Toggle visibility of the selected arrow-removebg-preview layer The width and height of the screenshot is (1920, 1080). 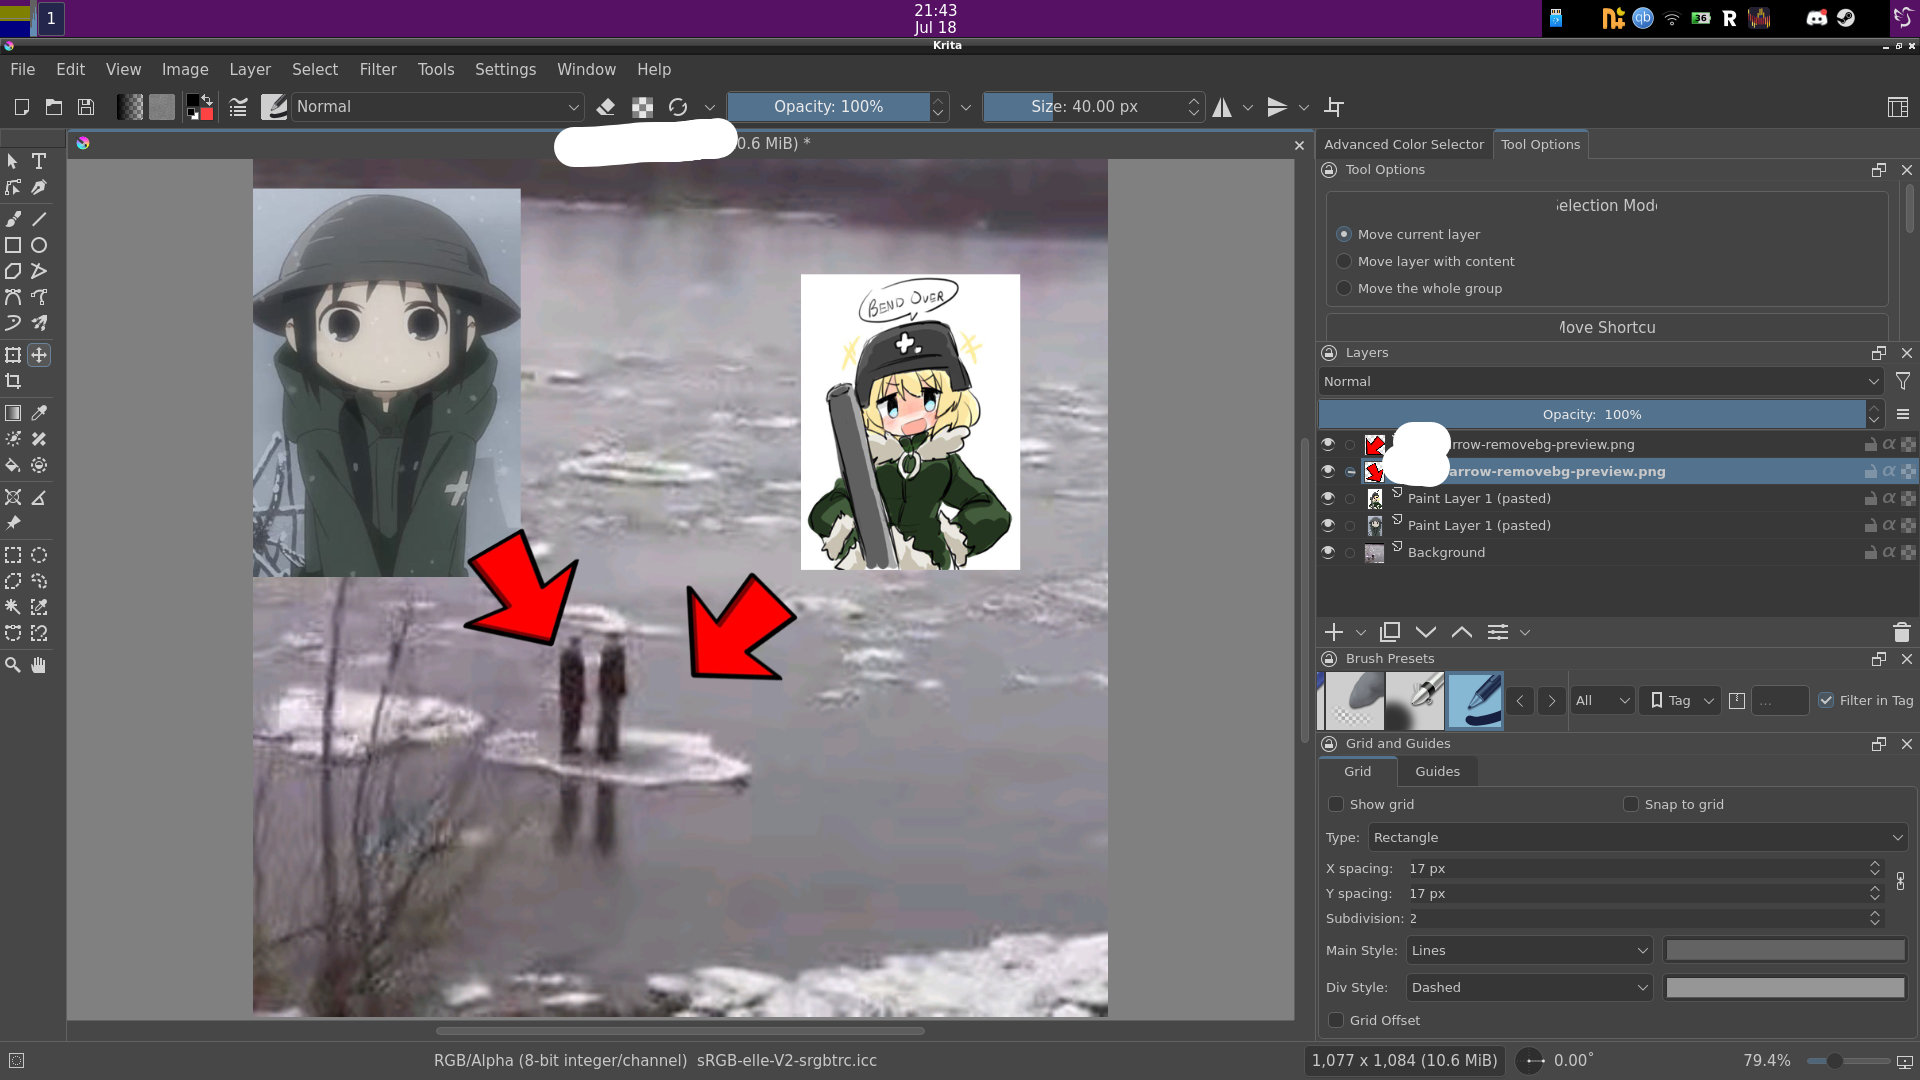1328,471
